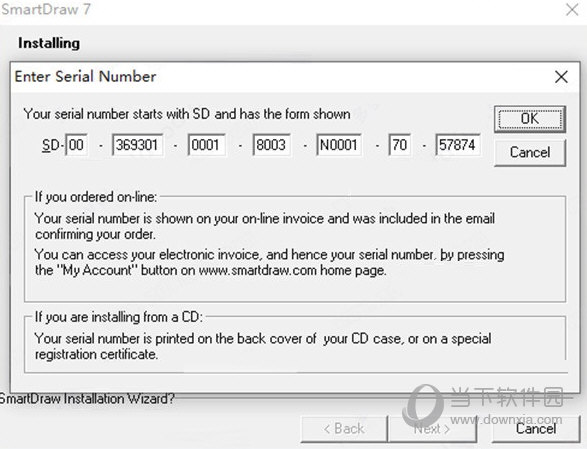Click the SD- prefix label
Image resolution: width=587 pixels, height=449 pixels.
pyautogui.click(x=53, y=145)
